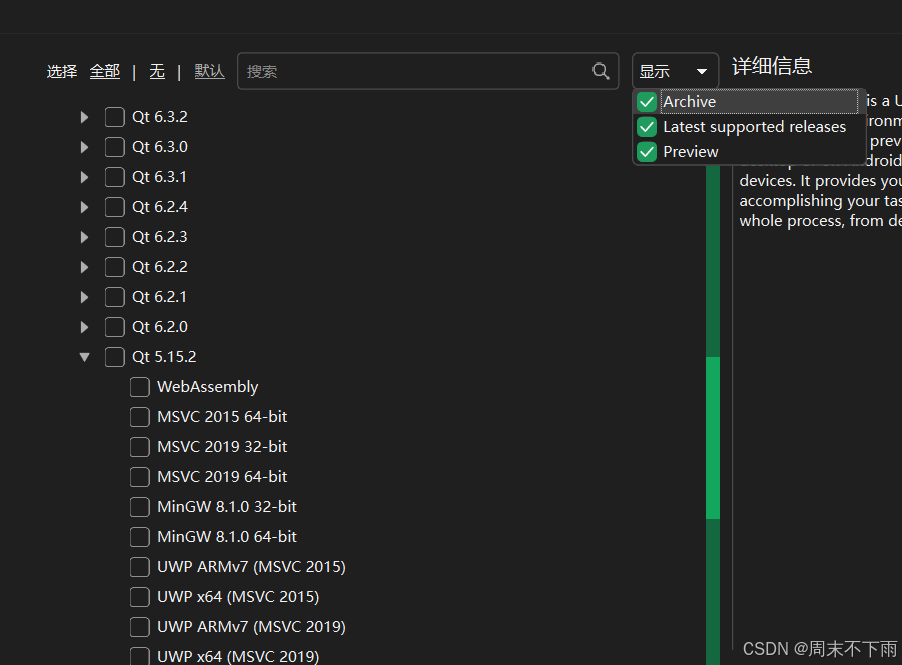Tick the Qt 6.2.2 checkbox
Image resolution: width=902 pixels, height=665 pixels.
[115, 267]
